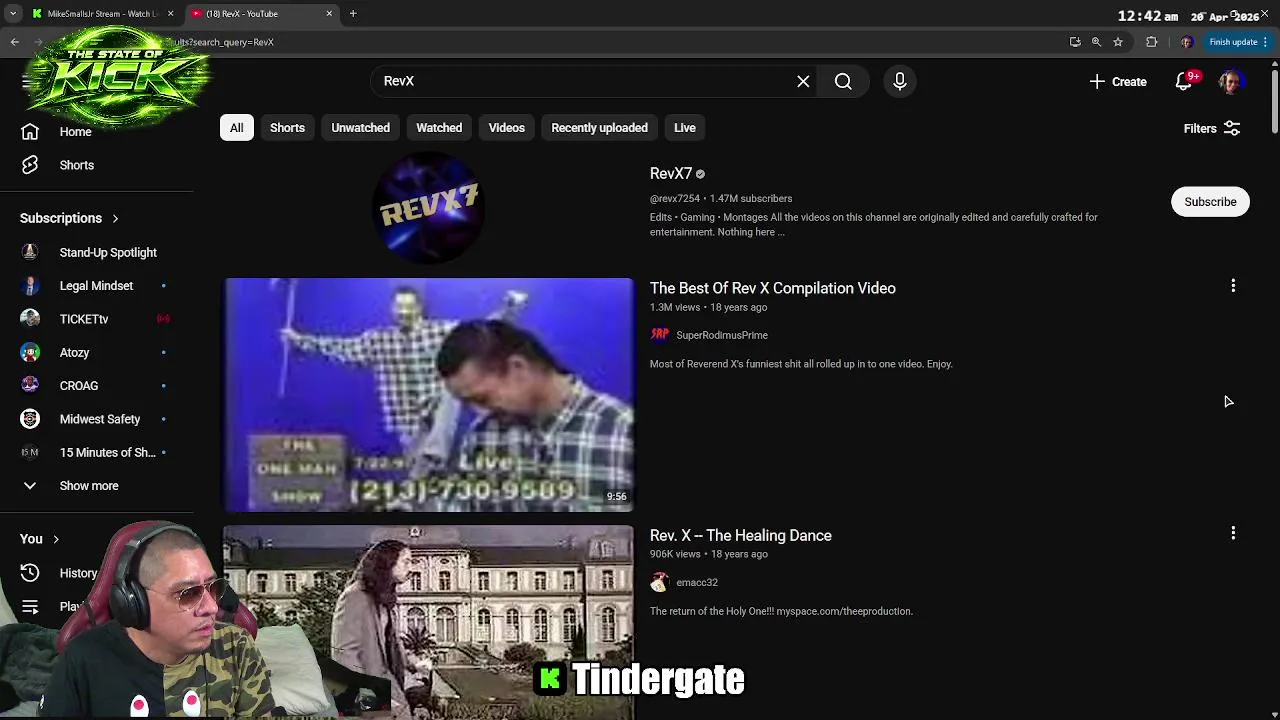Open 15 Minutes of Sh... subscription

97,453
